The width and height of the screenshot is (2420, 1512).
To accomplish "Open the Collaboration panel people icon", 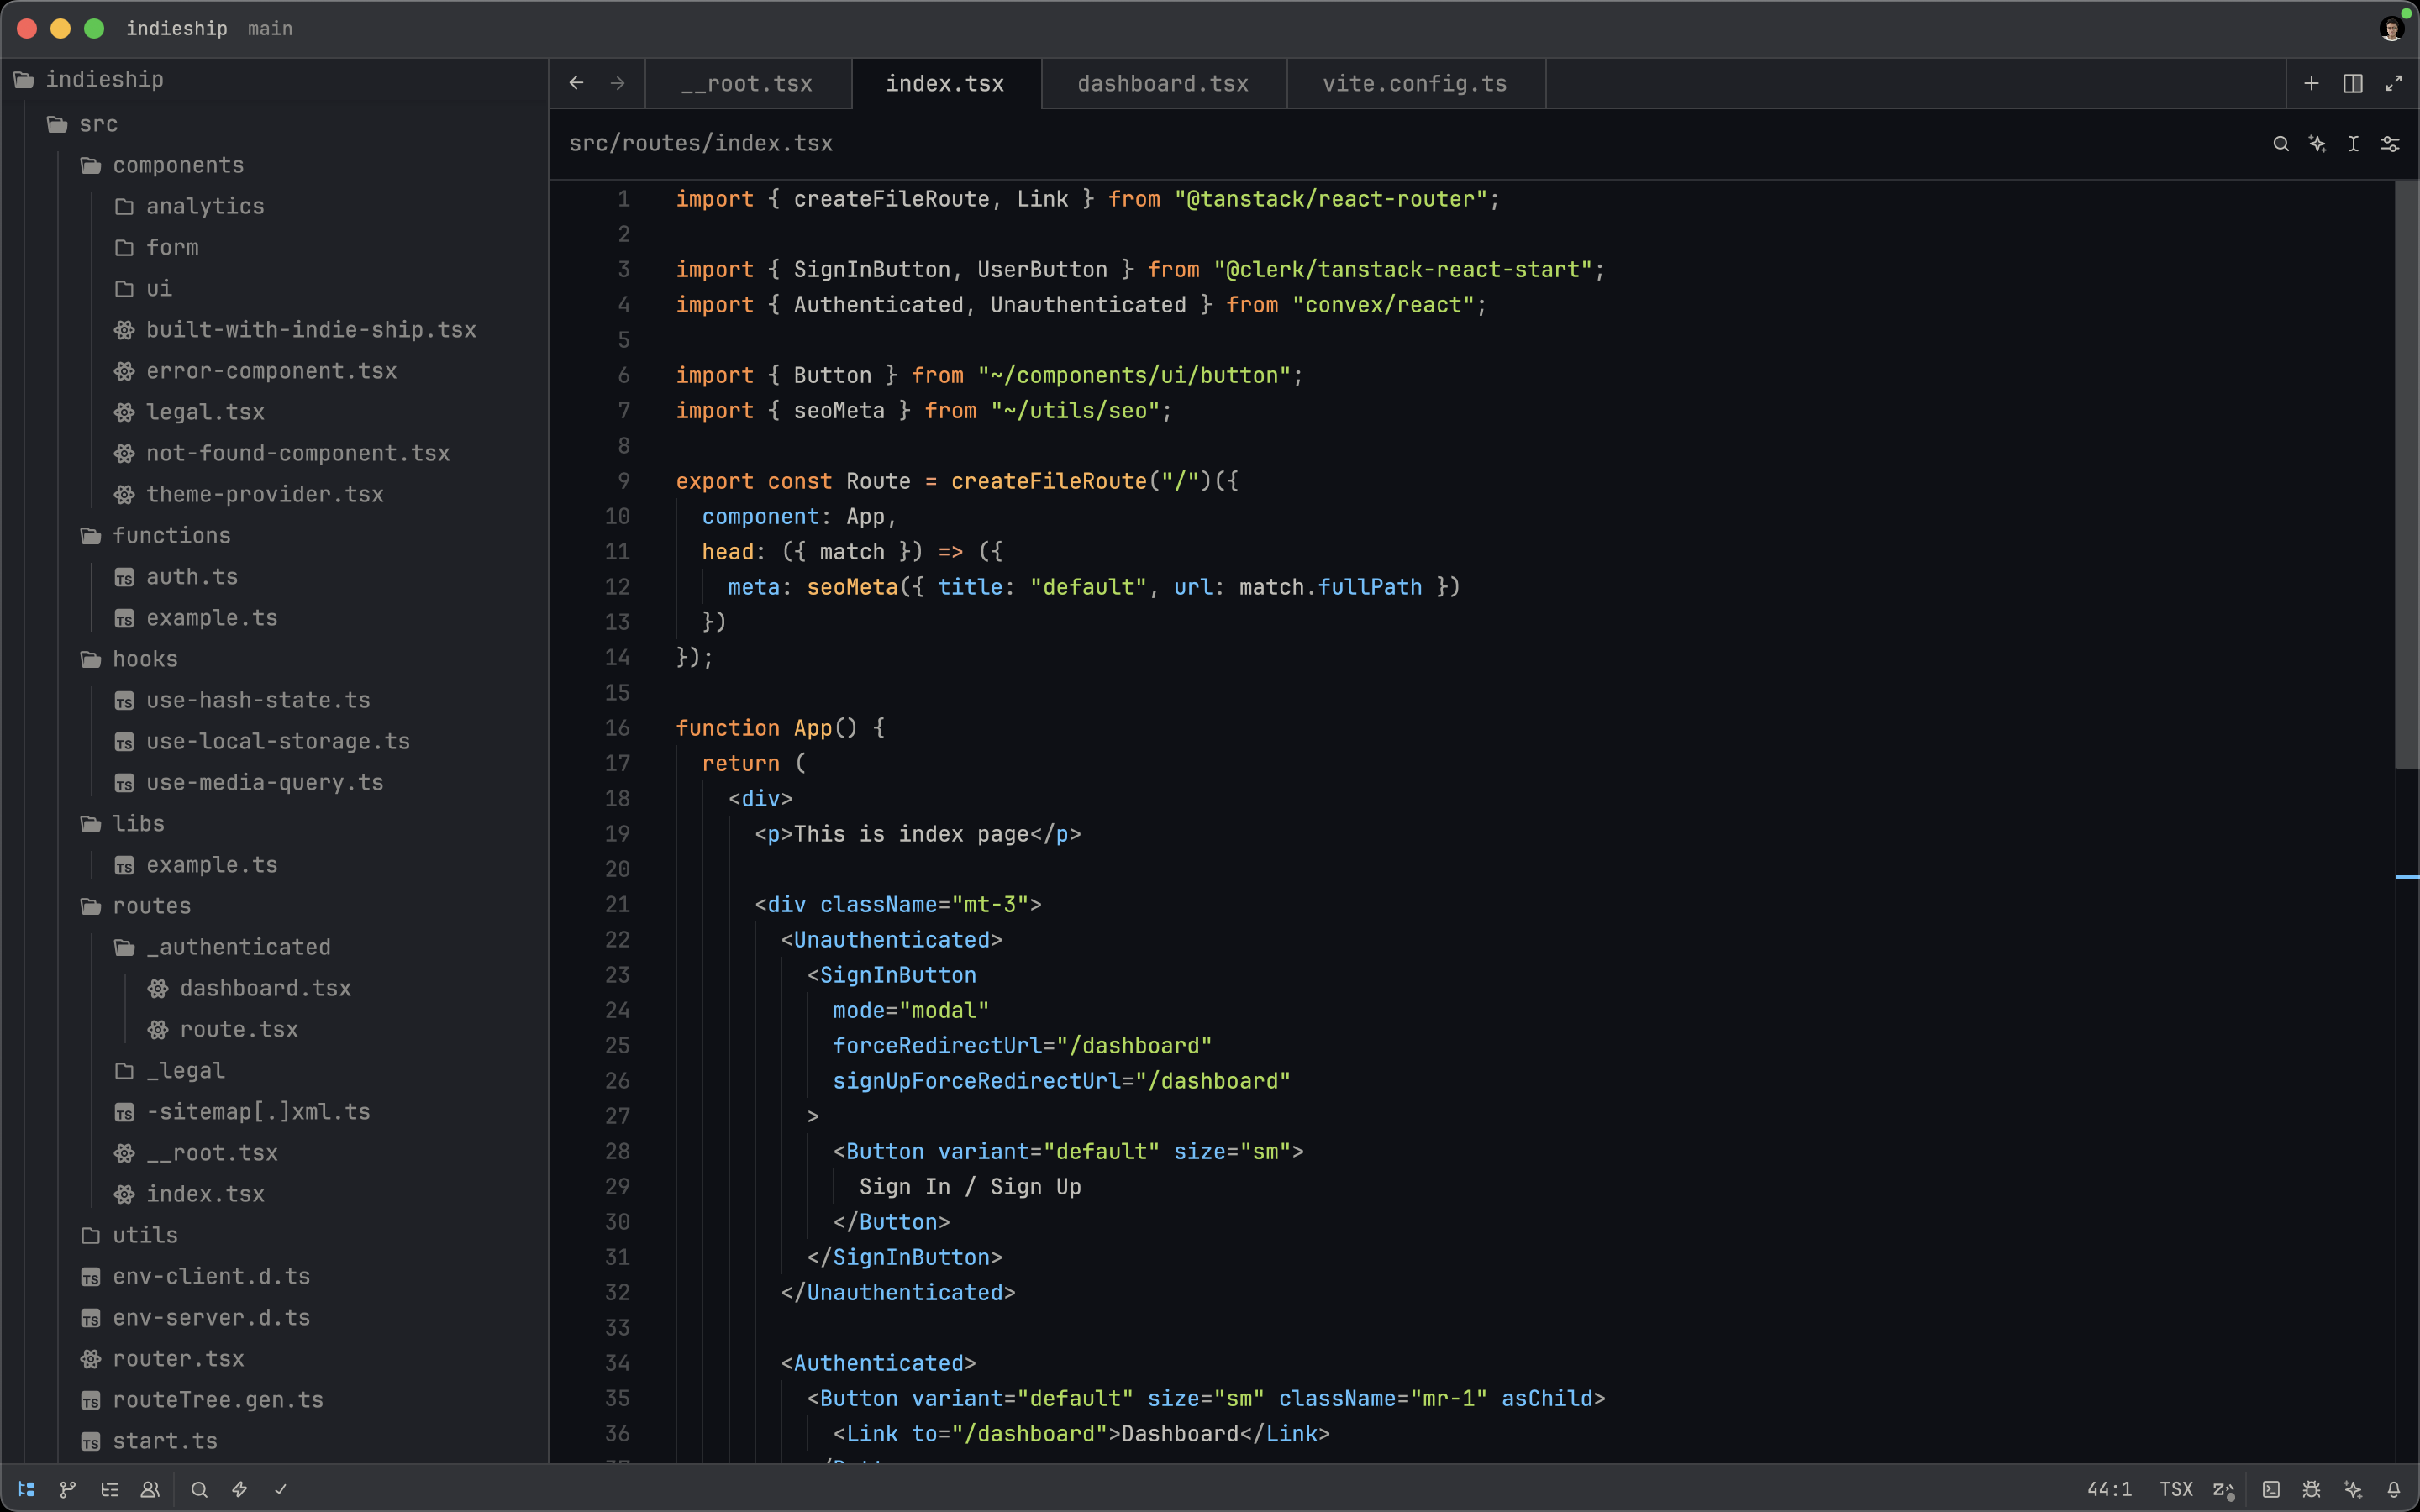I will (x=150, y=1490).
